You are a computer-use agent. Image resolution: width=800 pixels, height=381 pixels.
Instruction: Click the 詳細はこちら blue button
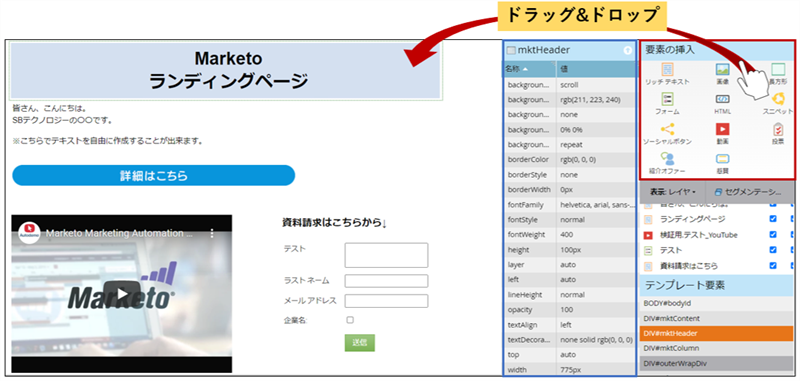coord(154,176)
